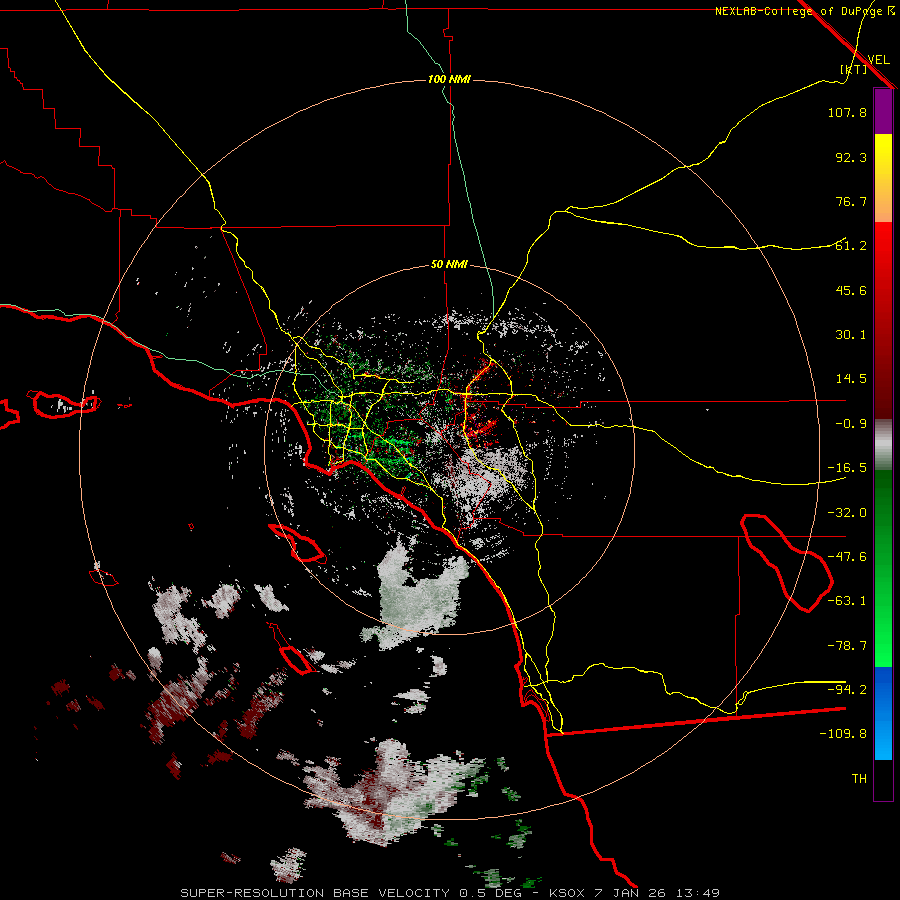Click the 100 NMI range ring label
Image resolution: width=900 pixels, height=900 pixels.
pos(449,79)
